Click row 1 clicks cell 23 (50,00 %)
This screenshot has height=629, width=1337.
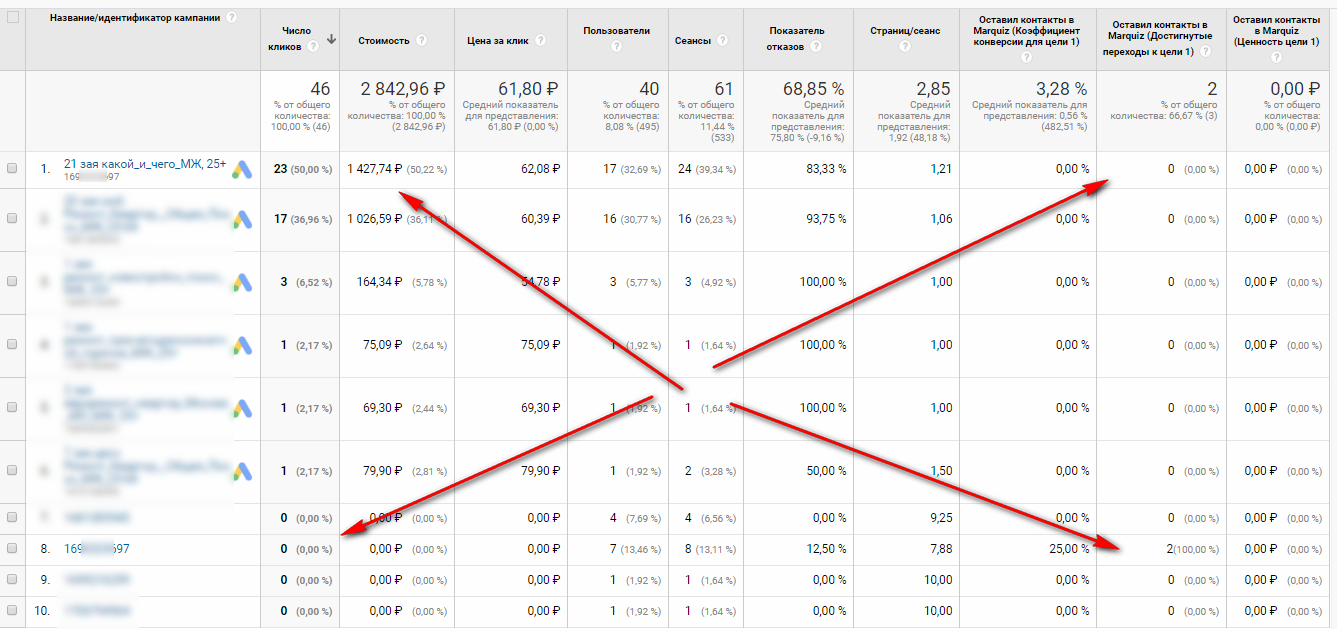tap(302, 170)
